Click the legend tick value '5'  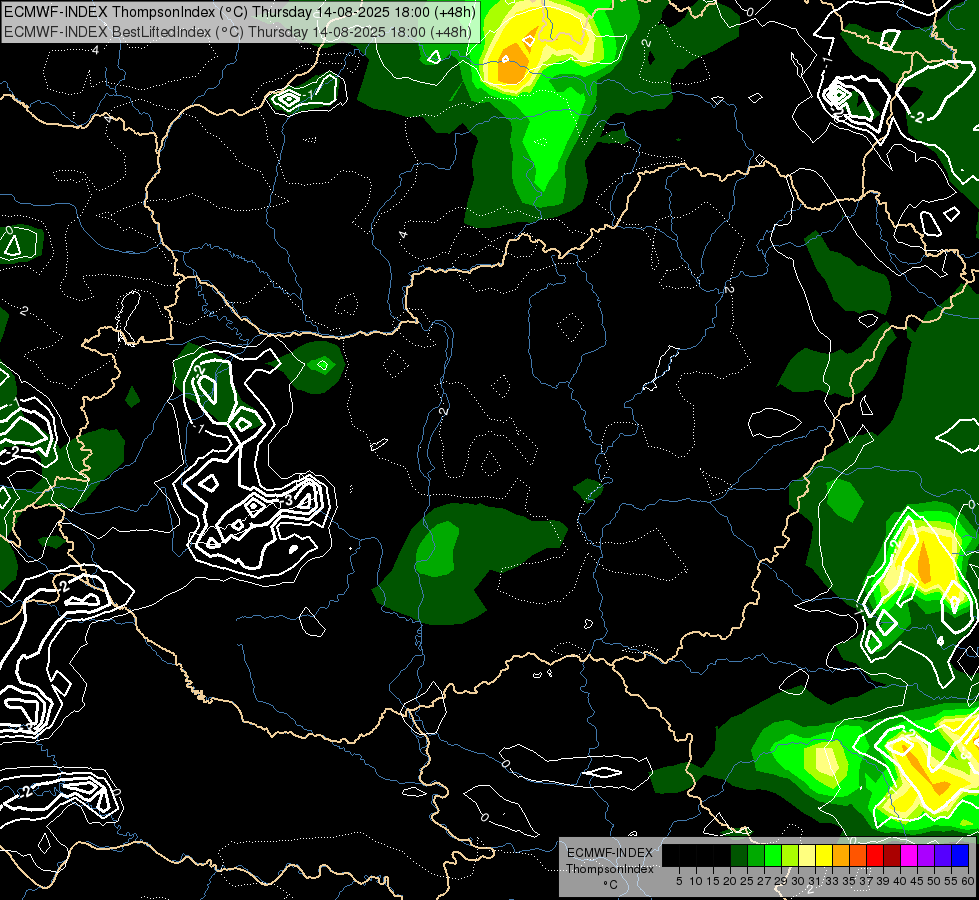(679, 881)
